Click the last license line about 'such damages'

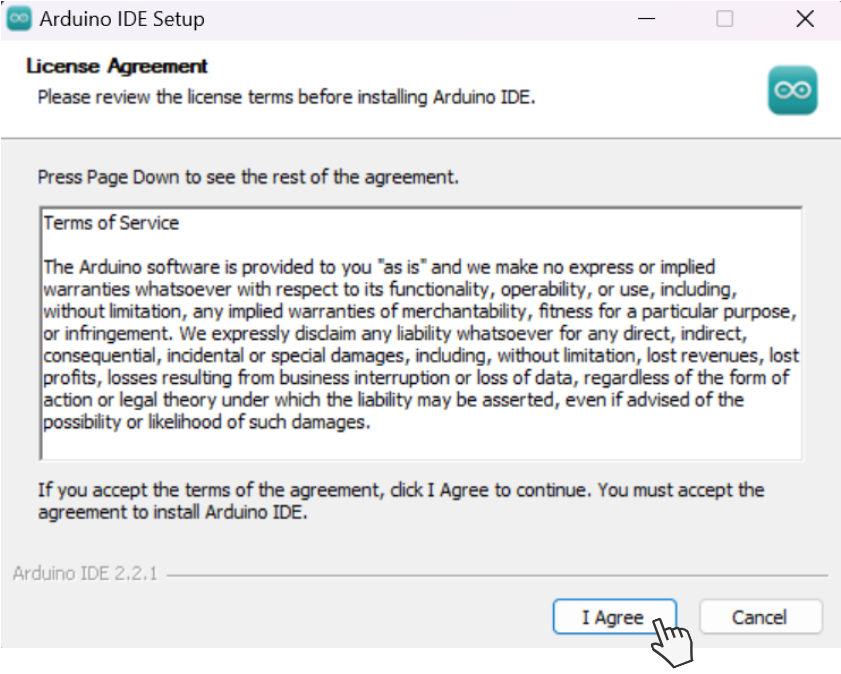(207, 421)
